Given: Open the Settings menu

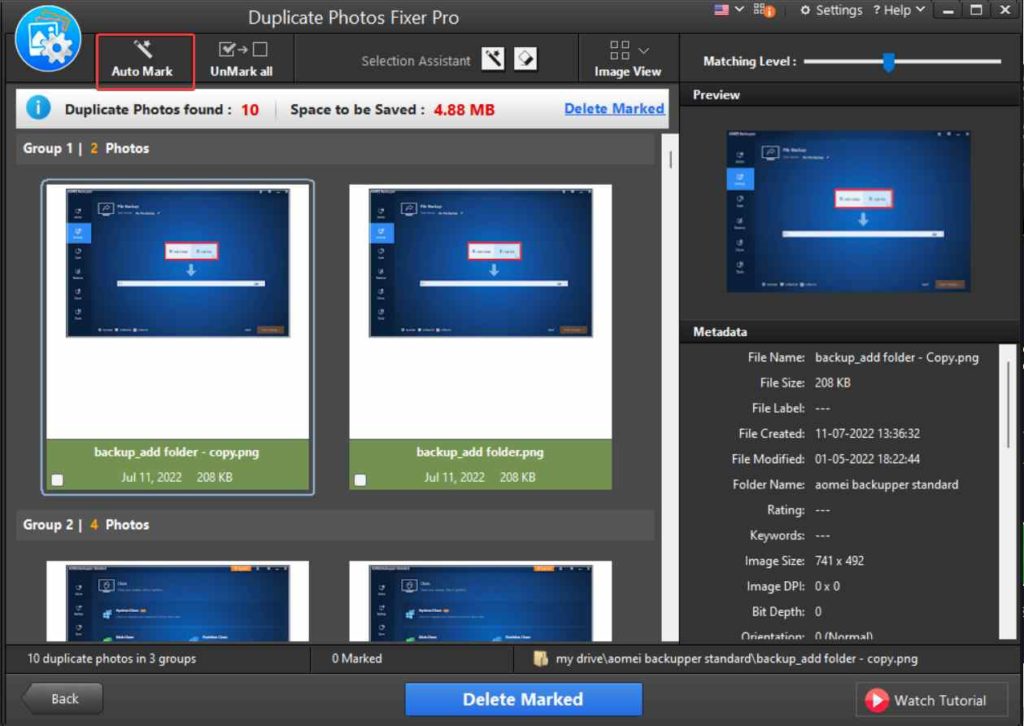Looking at the screenshot, I should tap(831, 10).
